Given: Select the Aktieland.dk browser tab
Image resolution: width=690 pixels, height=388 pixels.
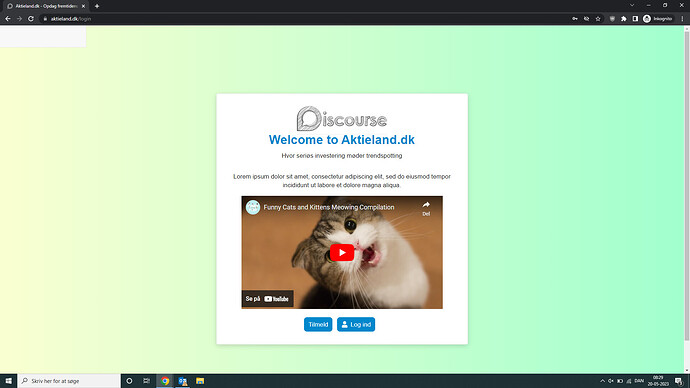Looking at the screenshot, I should pos(46,6).
